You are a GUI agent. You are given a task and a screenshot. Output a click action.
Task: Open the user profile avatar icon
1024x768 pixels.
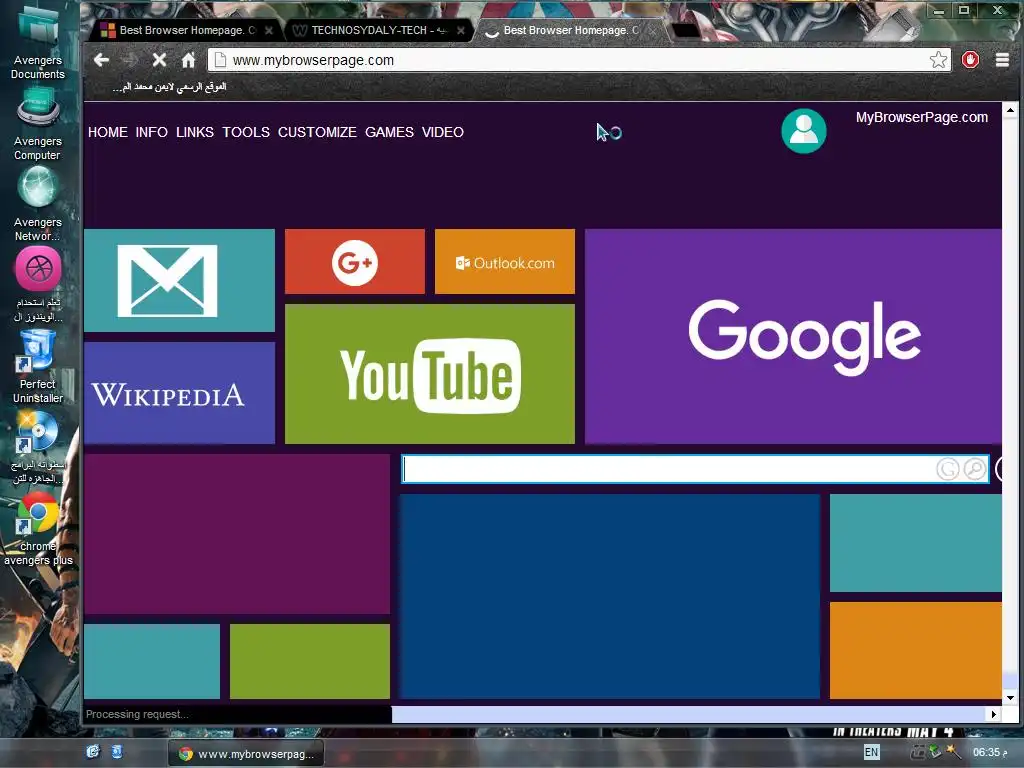[x=804, y=131]
